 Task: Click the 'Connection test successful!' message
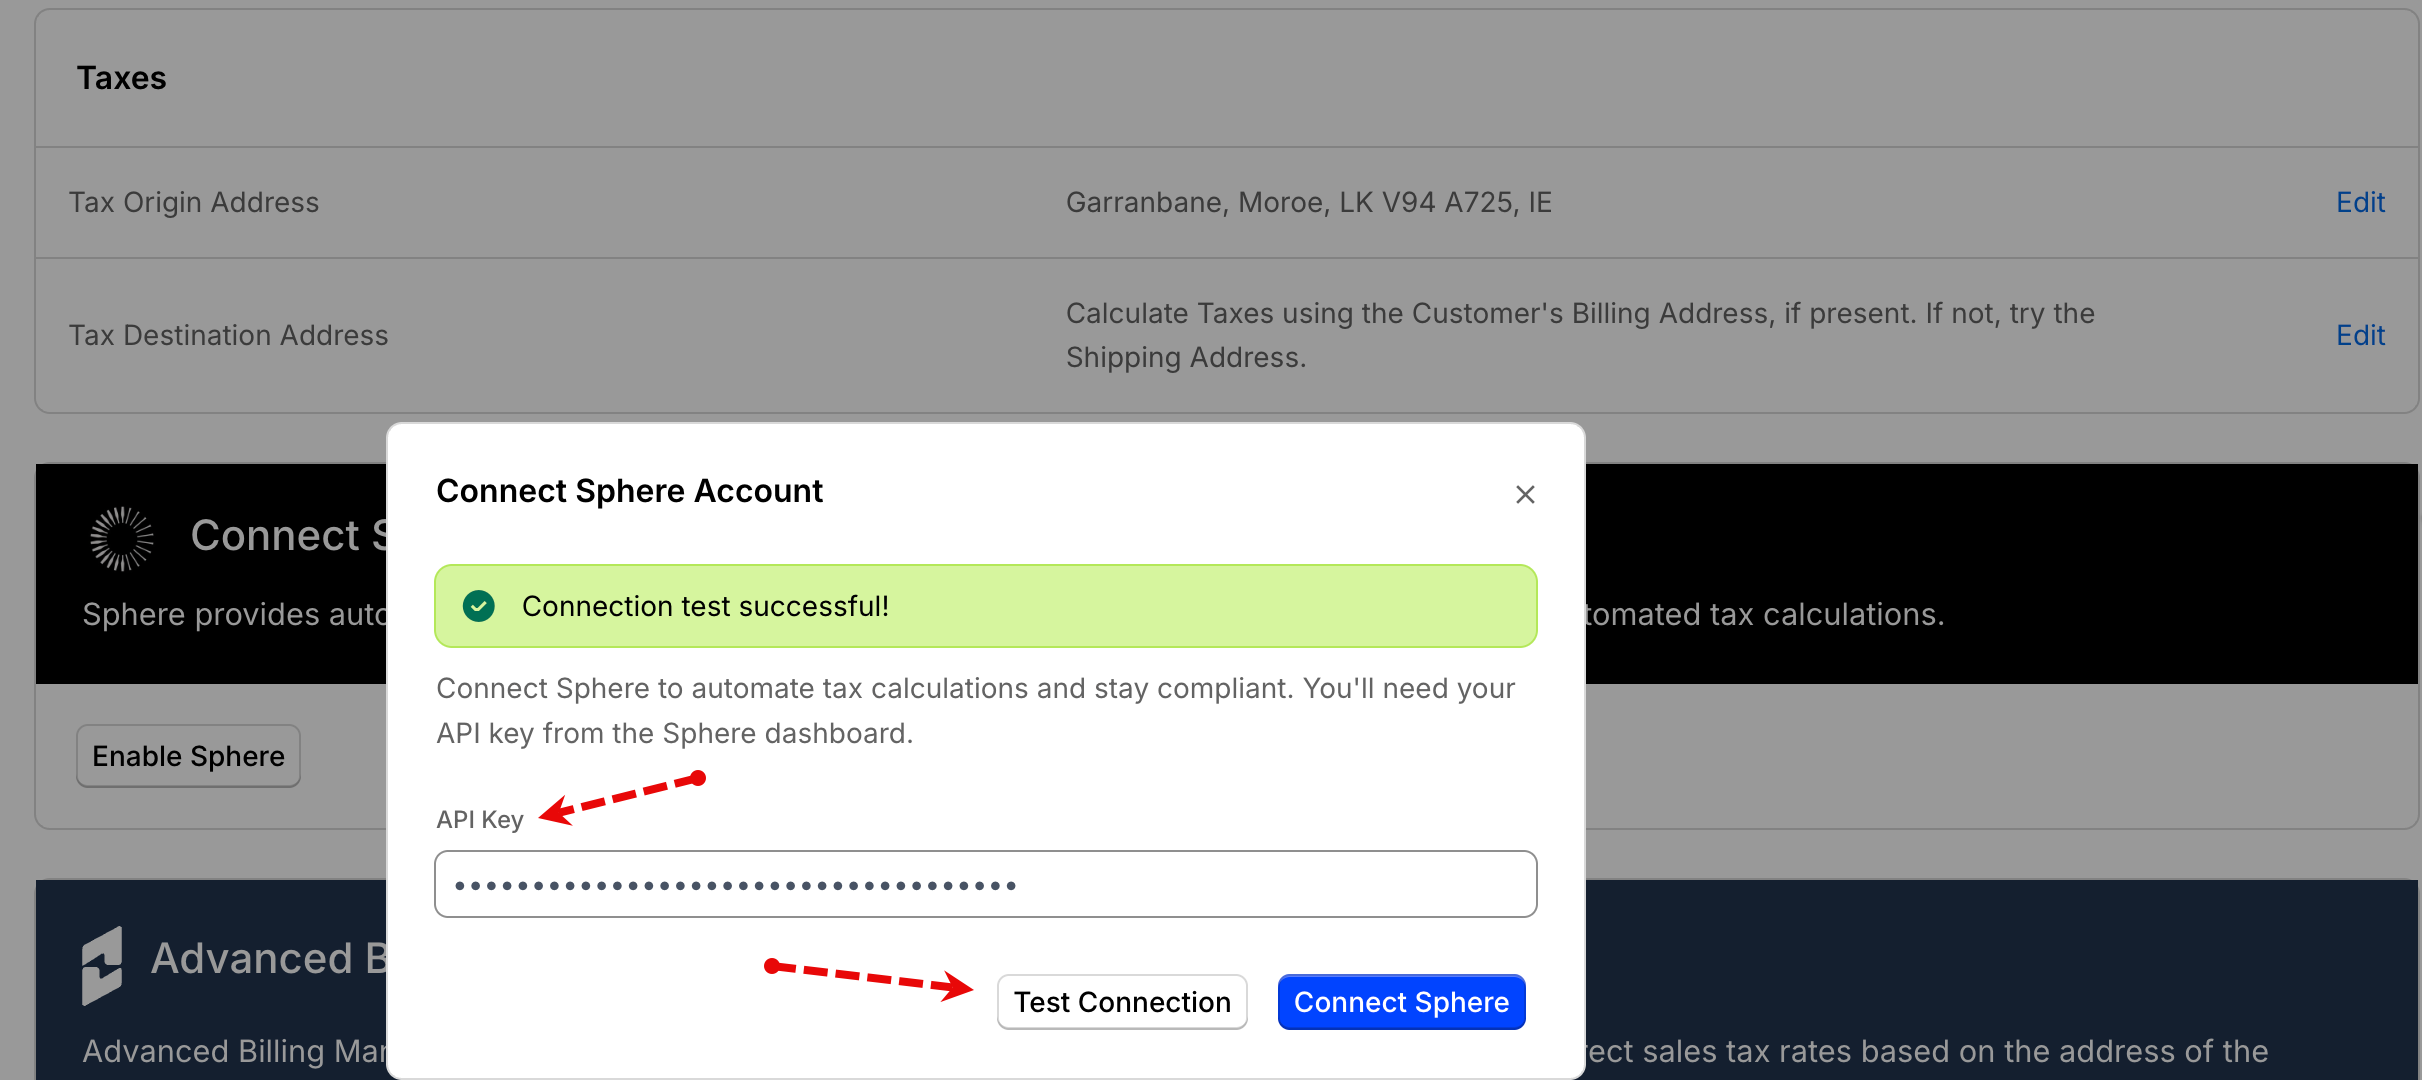(705, 606)
